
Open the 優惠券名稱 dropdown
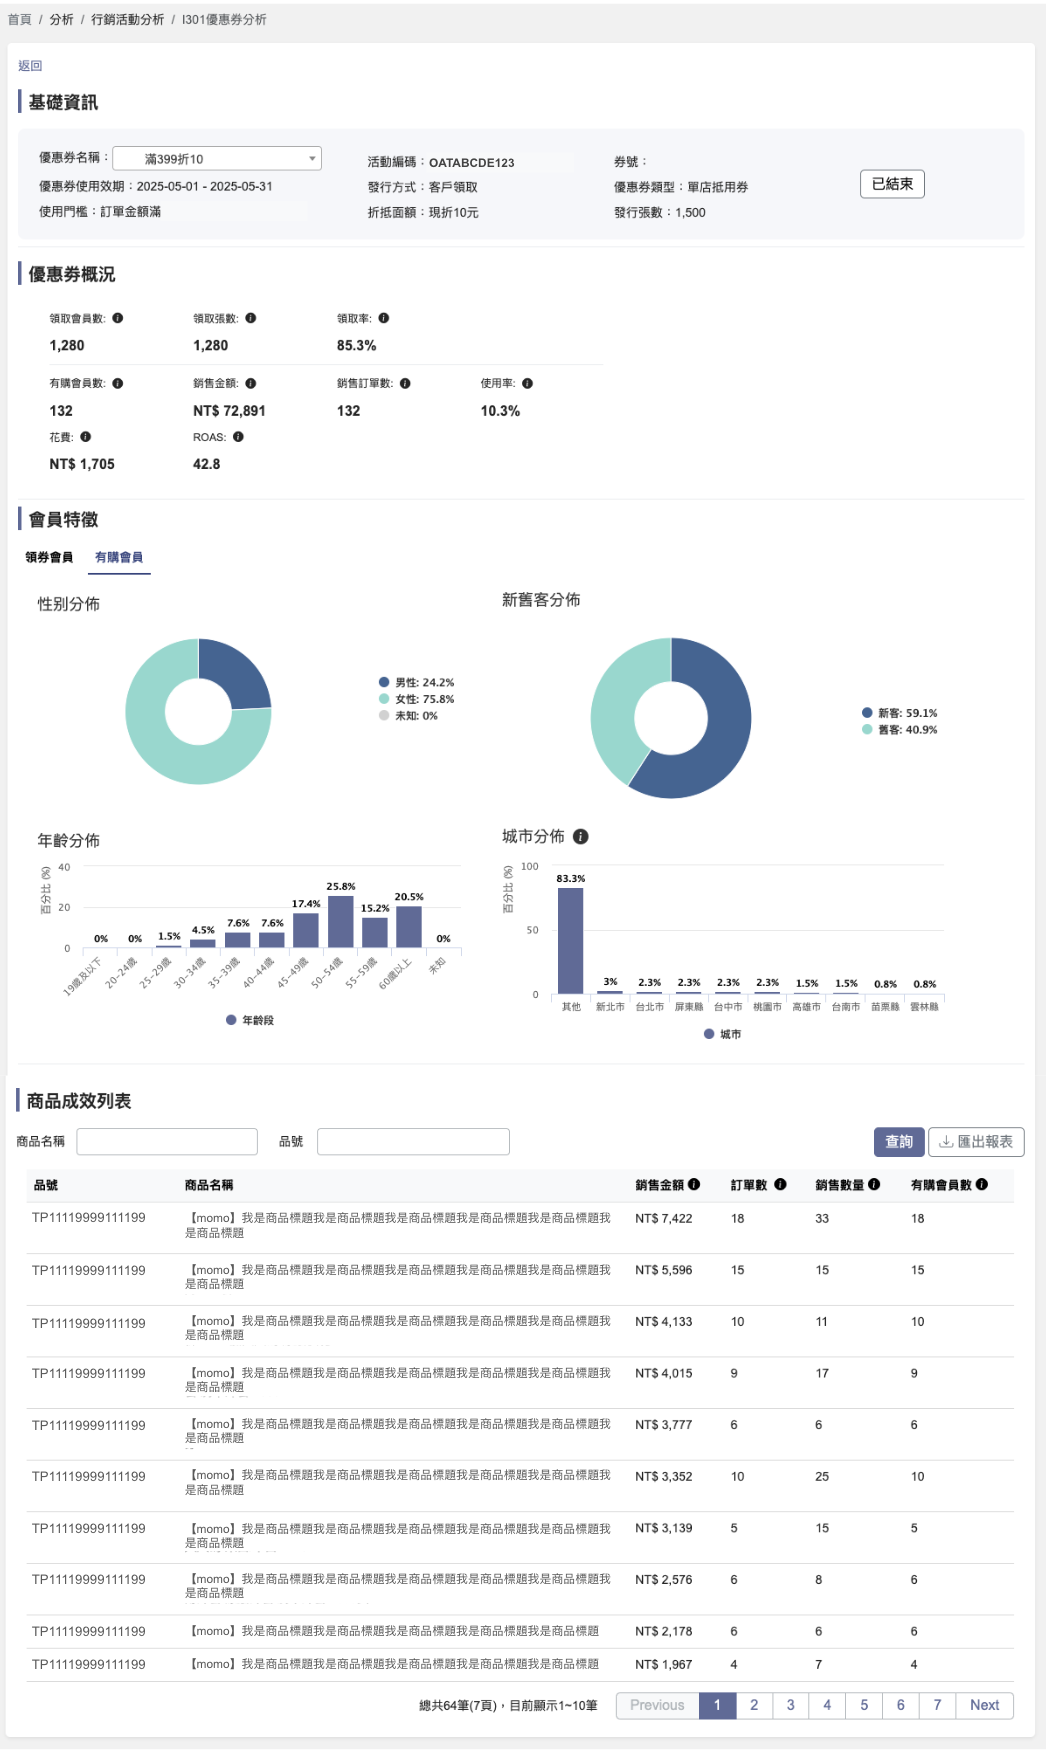coord(217,159)
